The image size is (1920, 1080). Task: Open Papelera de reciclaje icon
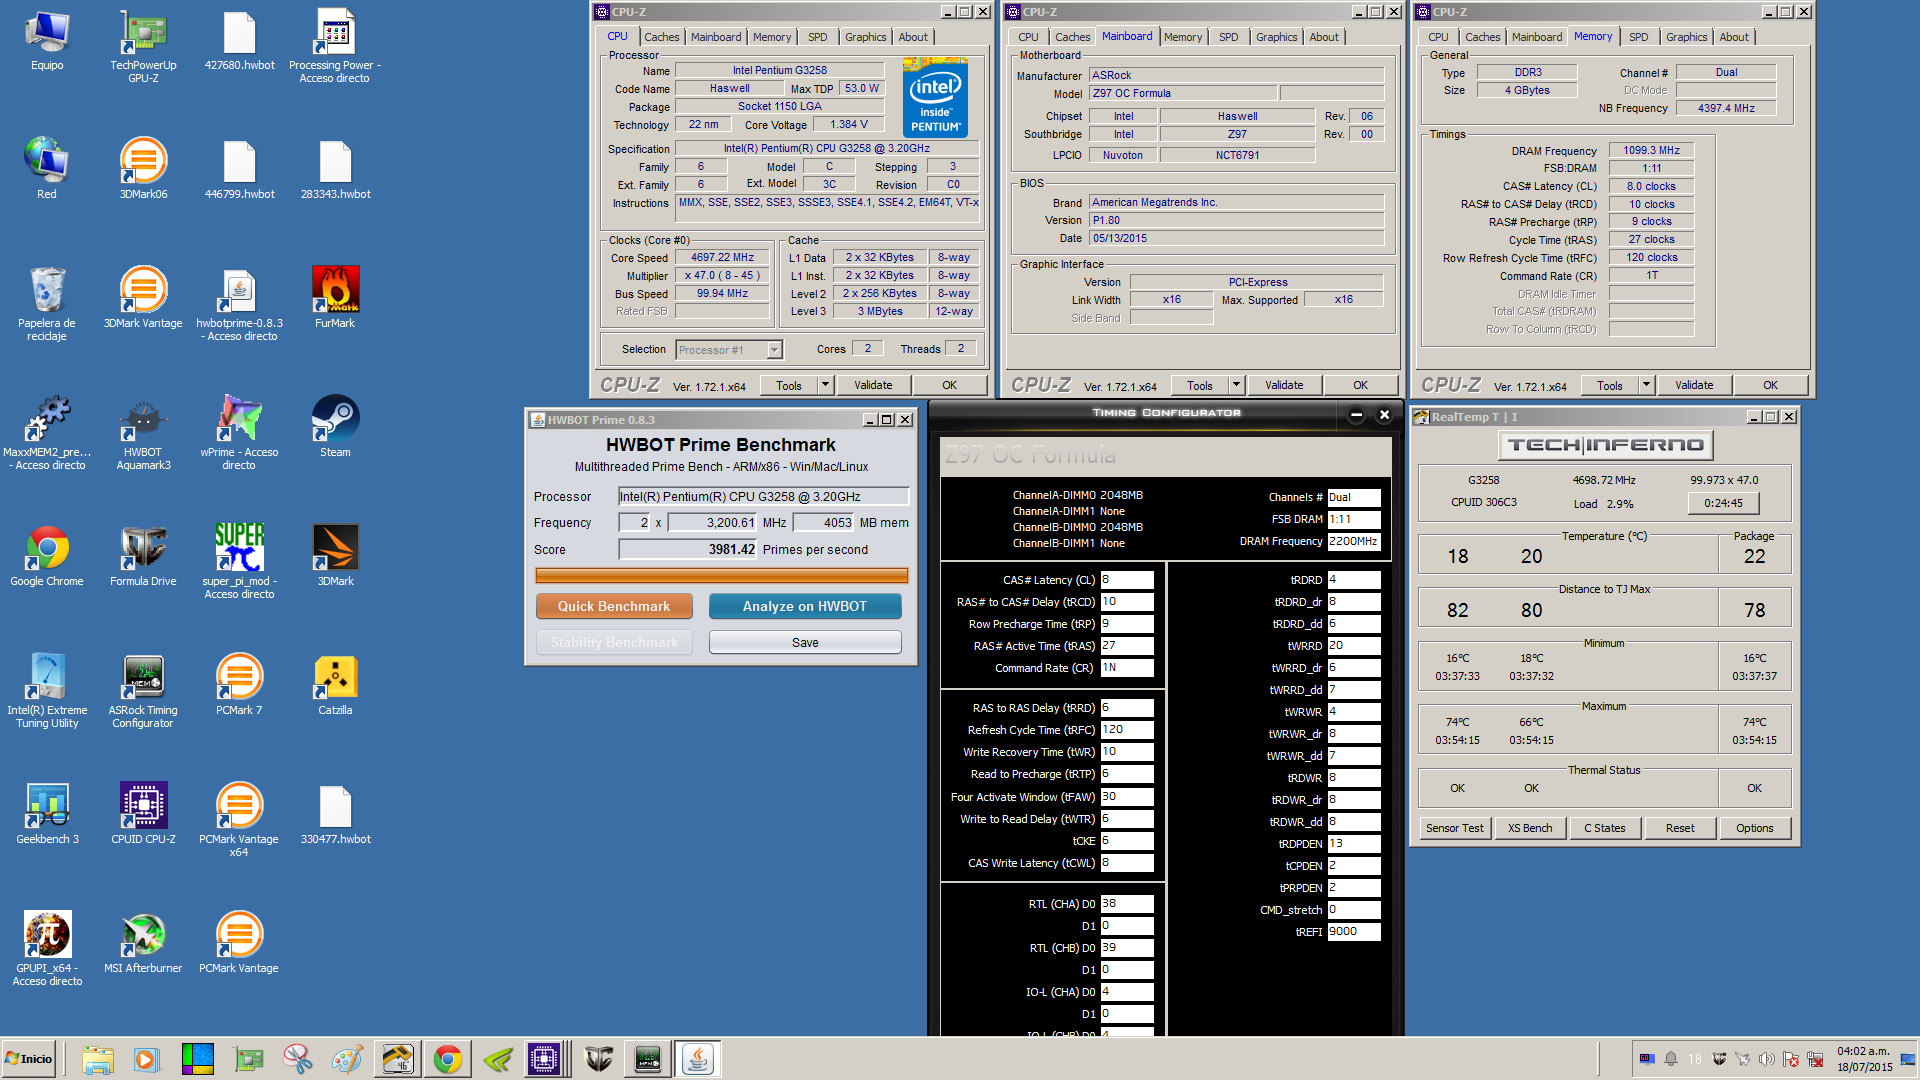[x=47, y=303]
